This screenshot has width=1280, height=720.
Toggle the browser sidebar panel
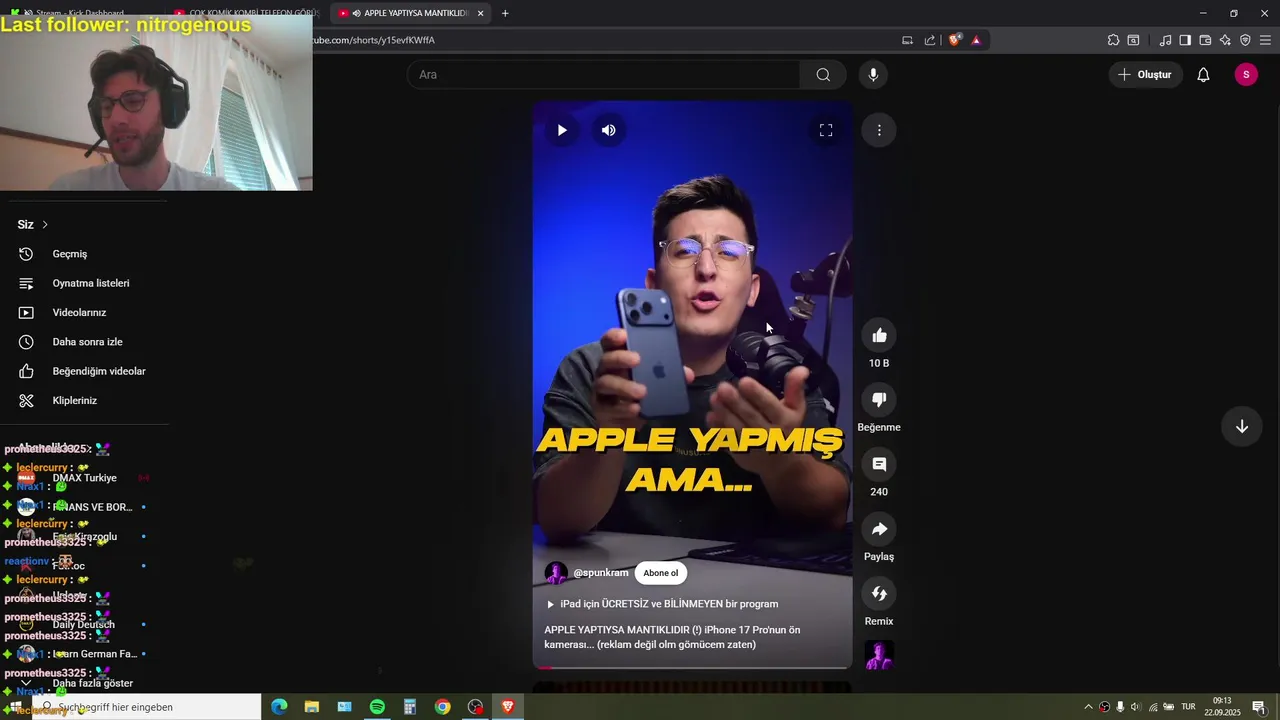coord(1185,40)
